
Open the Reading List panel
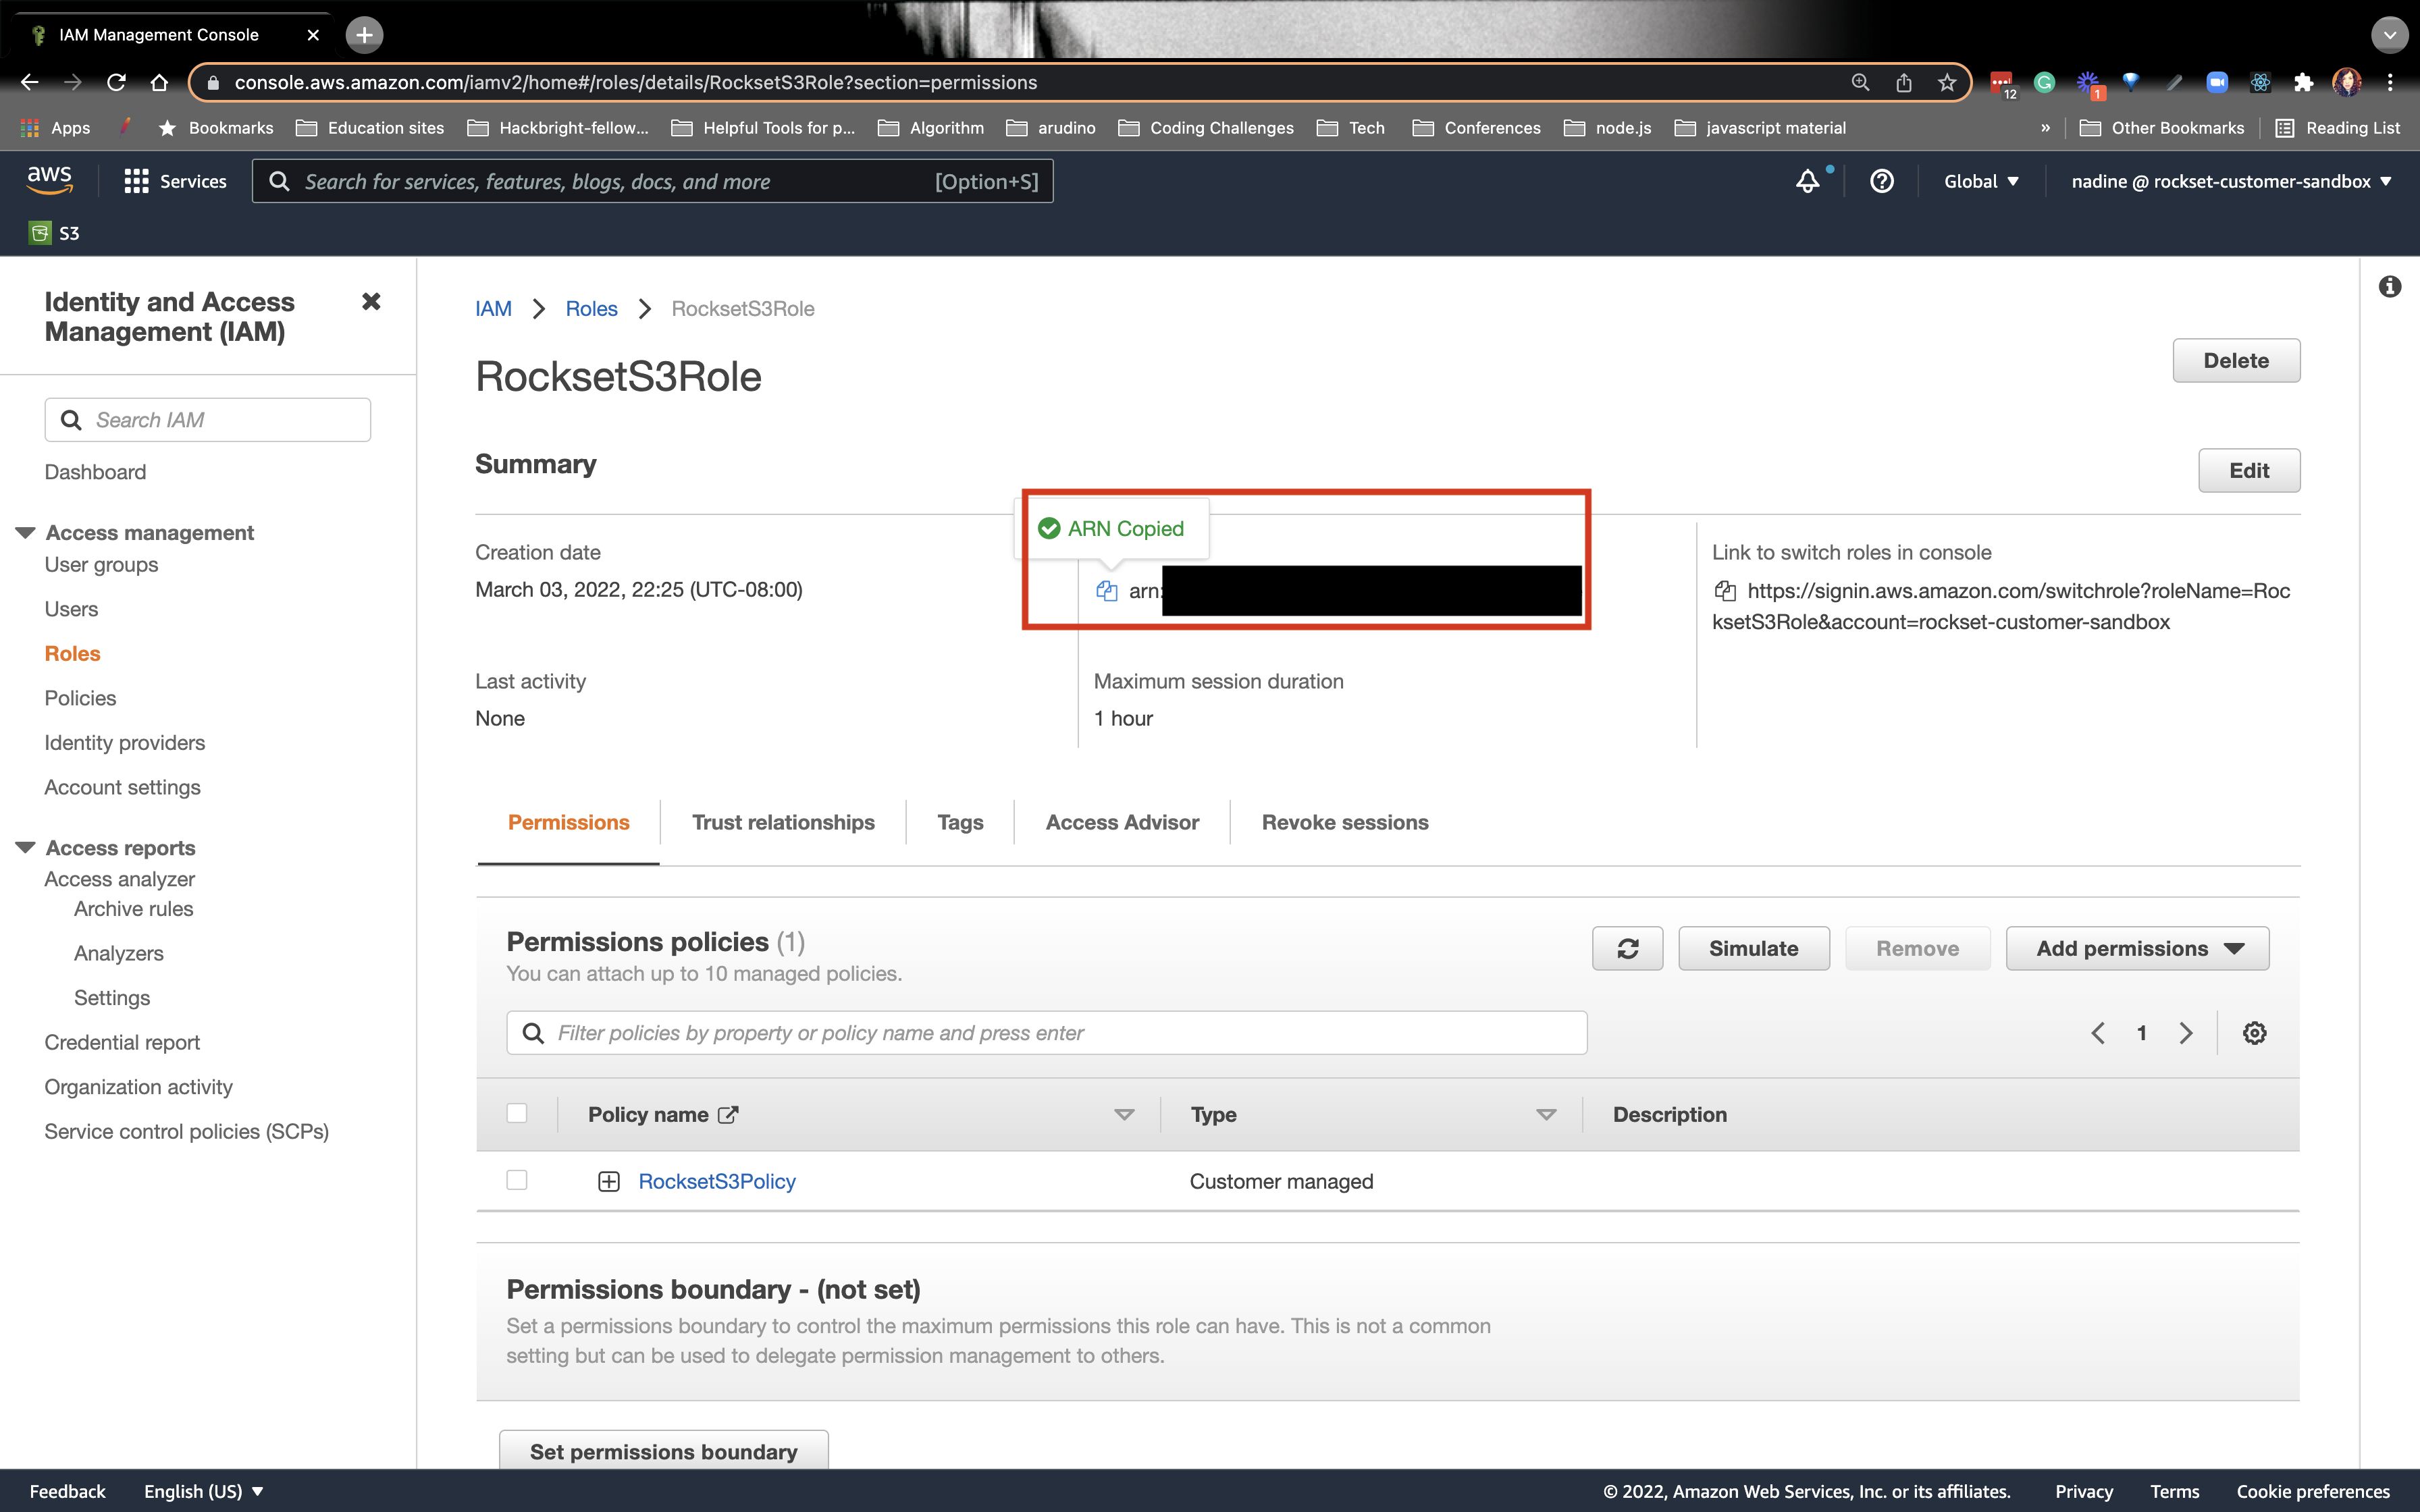2338,128
